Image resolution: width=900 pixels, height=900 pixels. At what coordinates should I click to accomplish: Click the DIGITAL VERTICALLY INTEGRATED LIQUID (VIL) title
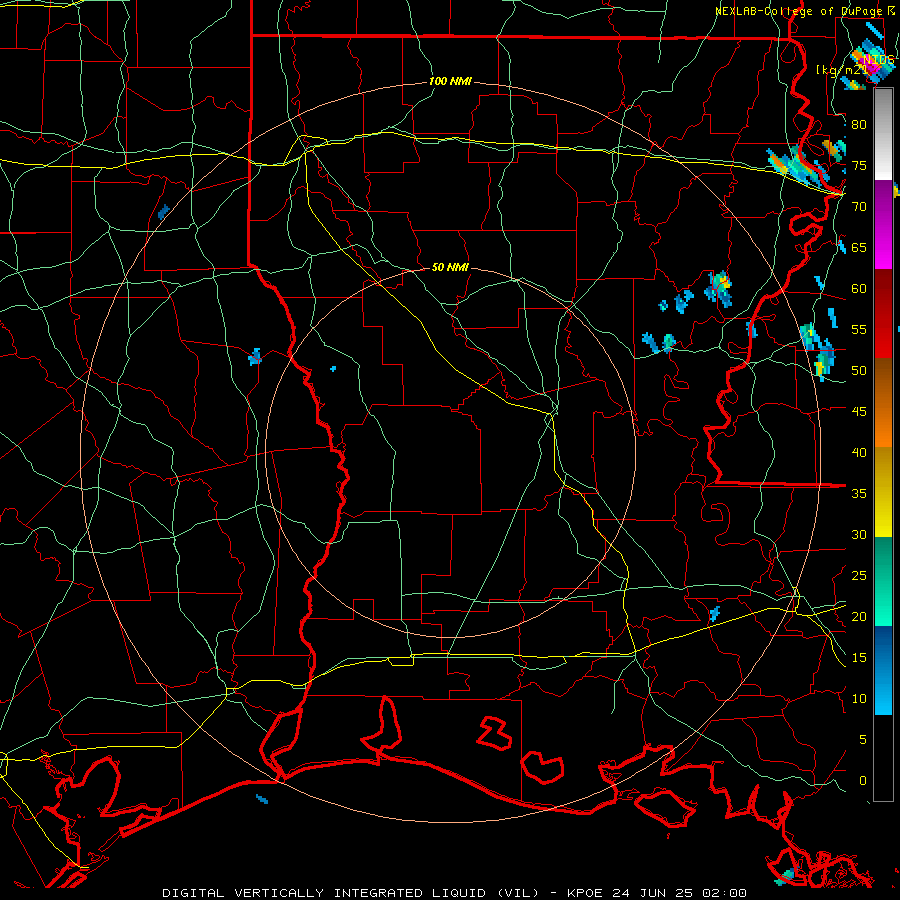pyautogui.click(x=350, y=893)
